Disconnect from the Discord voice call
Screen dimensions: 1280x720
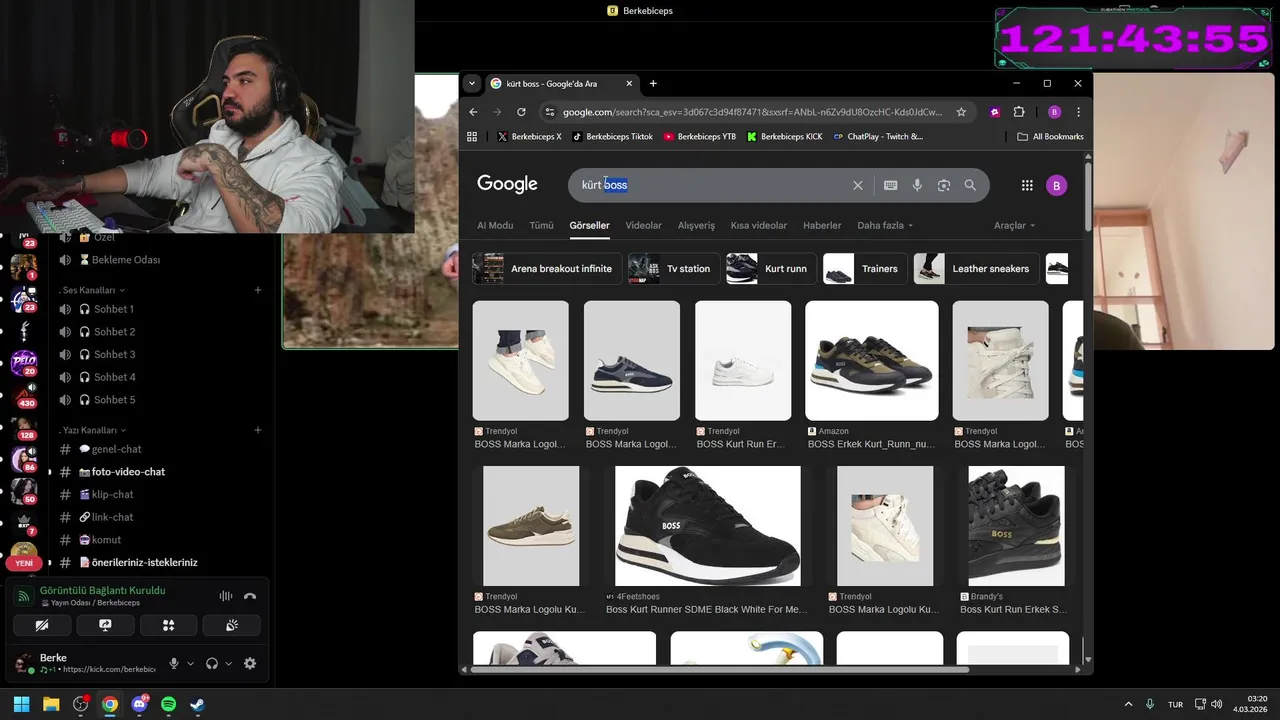click(250, 596)
